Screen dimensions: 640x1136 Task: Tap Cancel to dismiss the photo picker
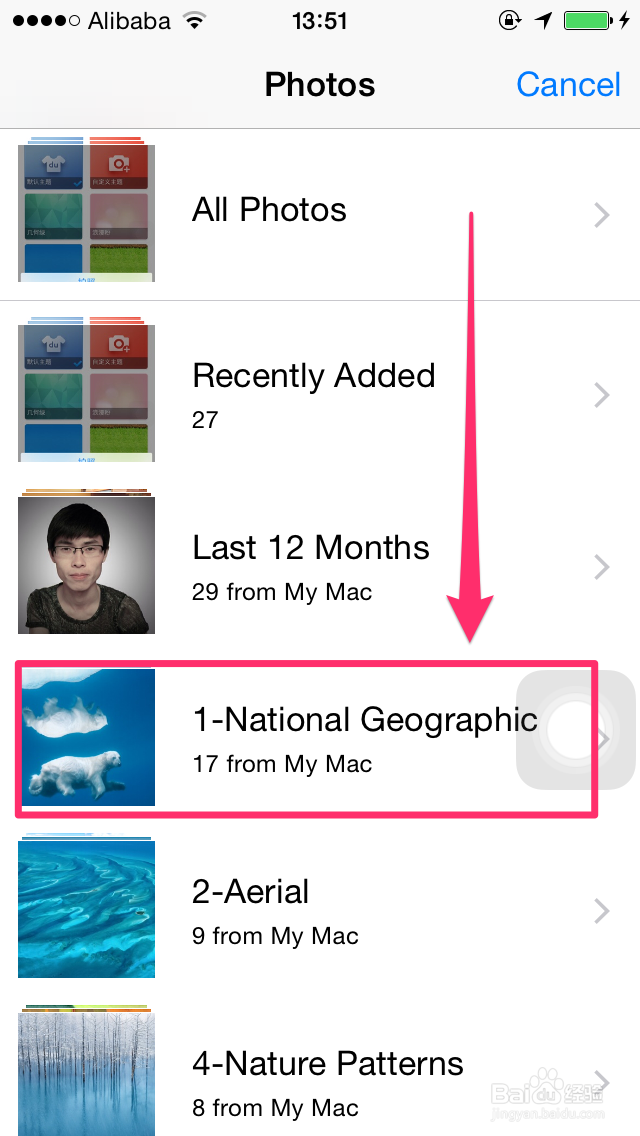click(x=568, y=84)
